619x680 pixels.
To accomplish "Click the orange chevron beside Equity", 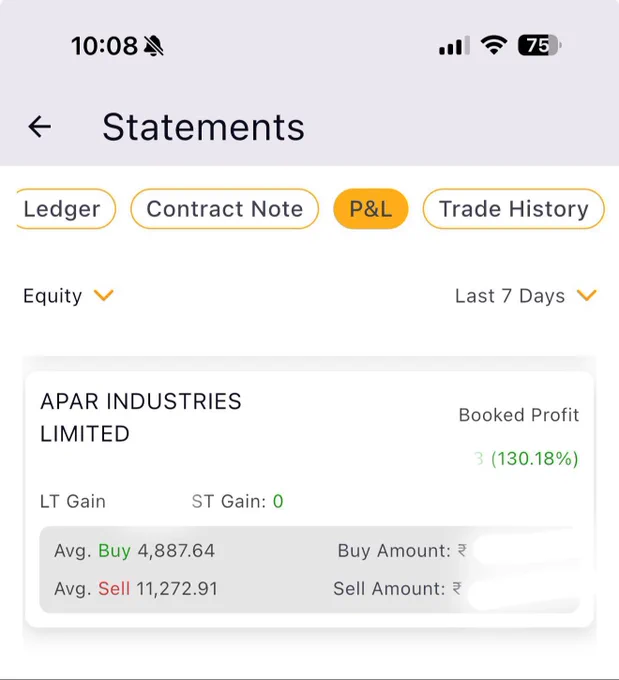I will click(x=104, y=295).
